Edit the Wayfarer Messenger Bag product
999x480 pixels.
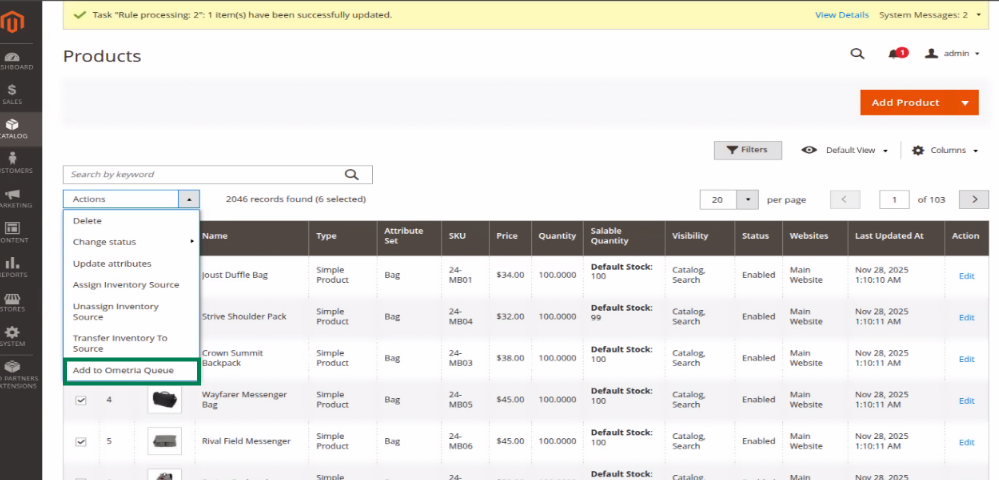click(x=967, y=401)
